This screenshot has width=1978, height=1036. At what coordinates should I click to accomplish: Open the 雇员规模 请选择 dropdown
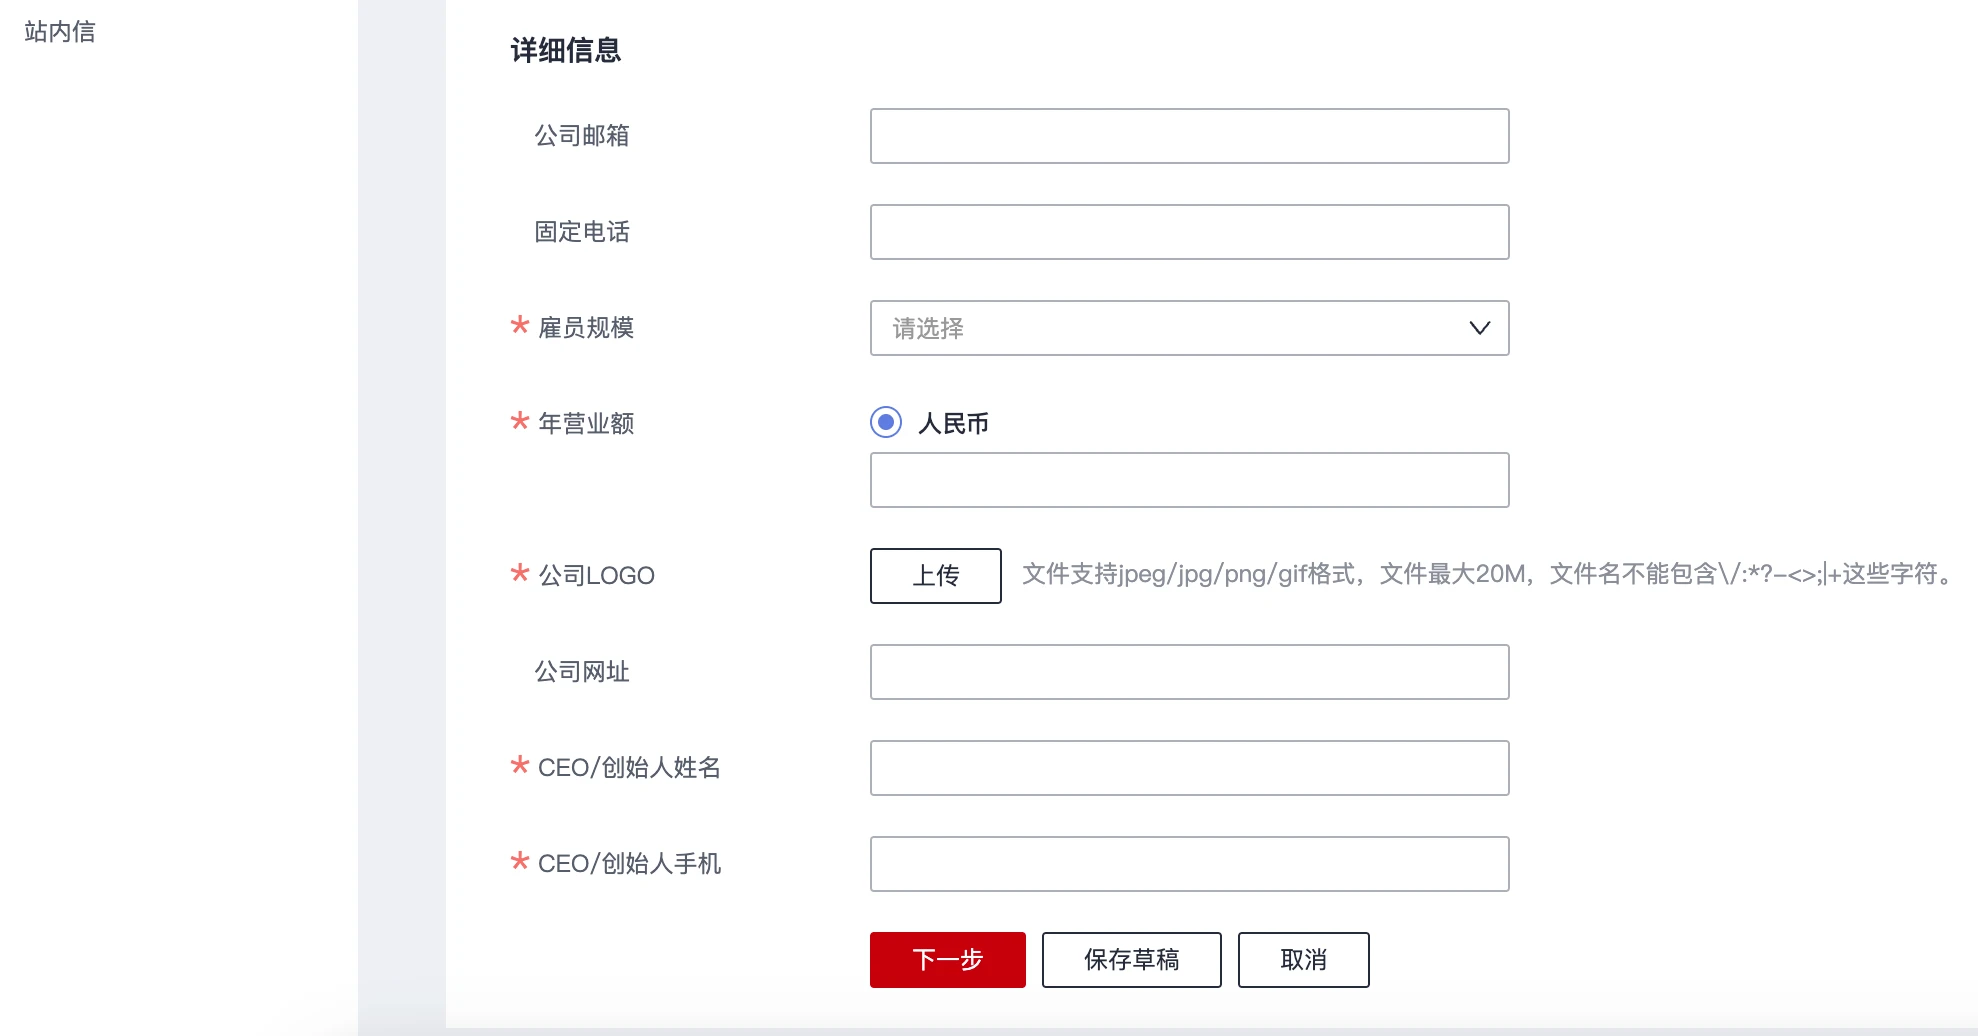click(1160, 328)
